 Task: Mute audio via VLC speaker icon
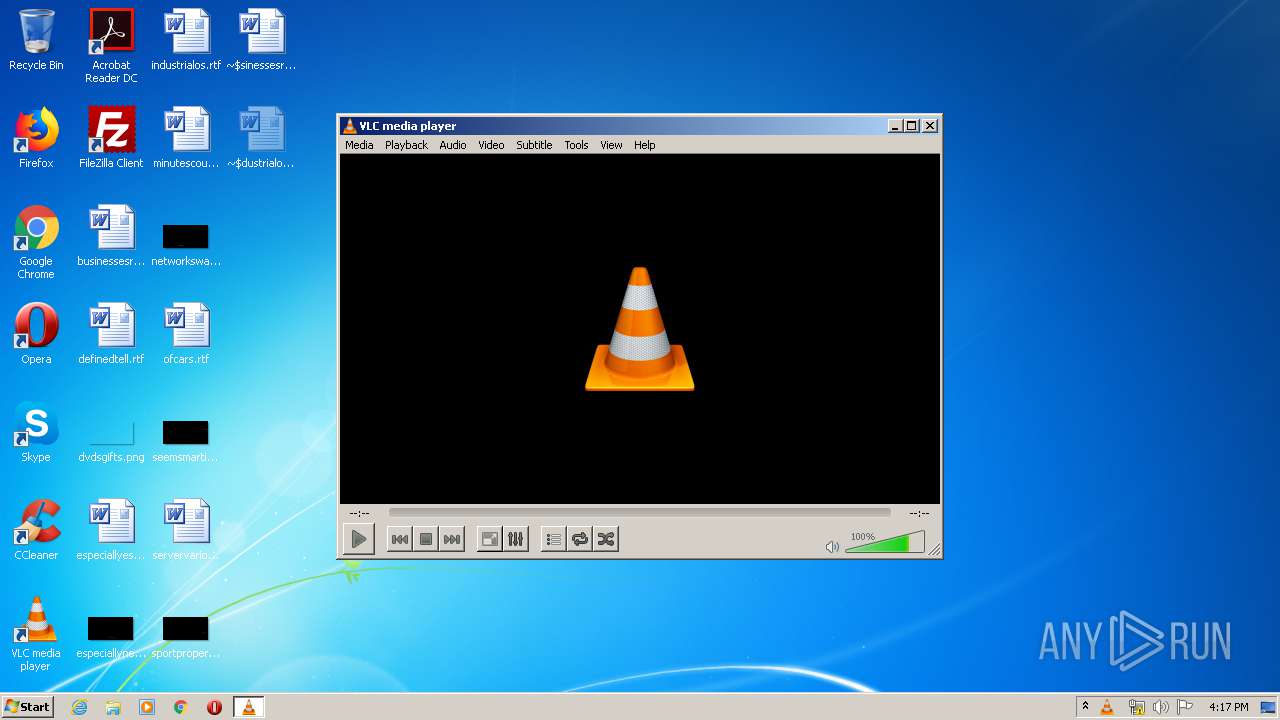(832, 546)
